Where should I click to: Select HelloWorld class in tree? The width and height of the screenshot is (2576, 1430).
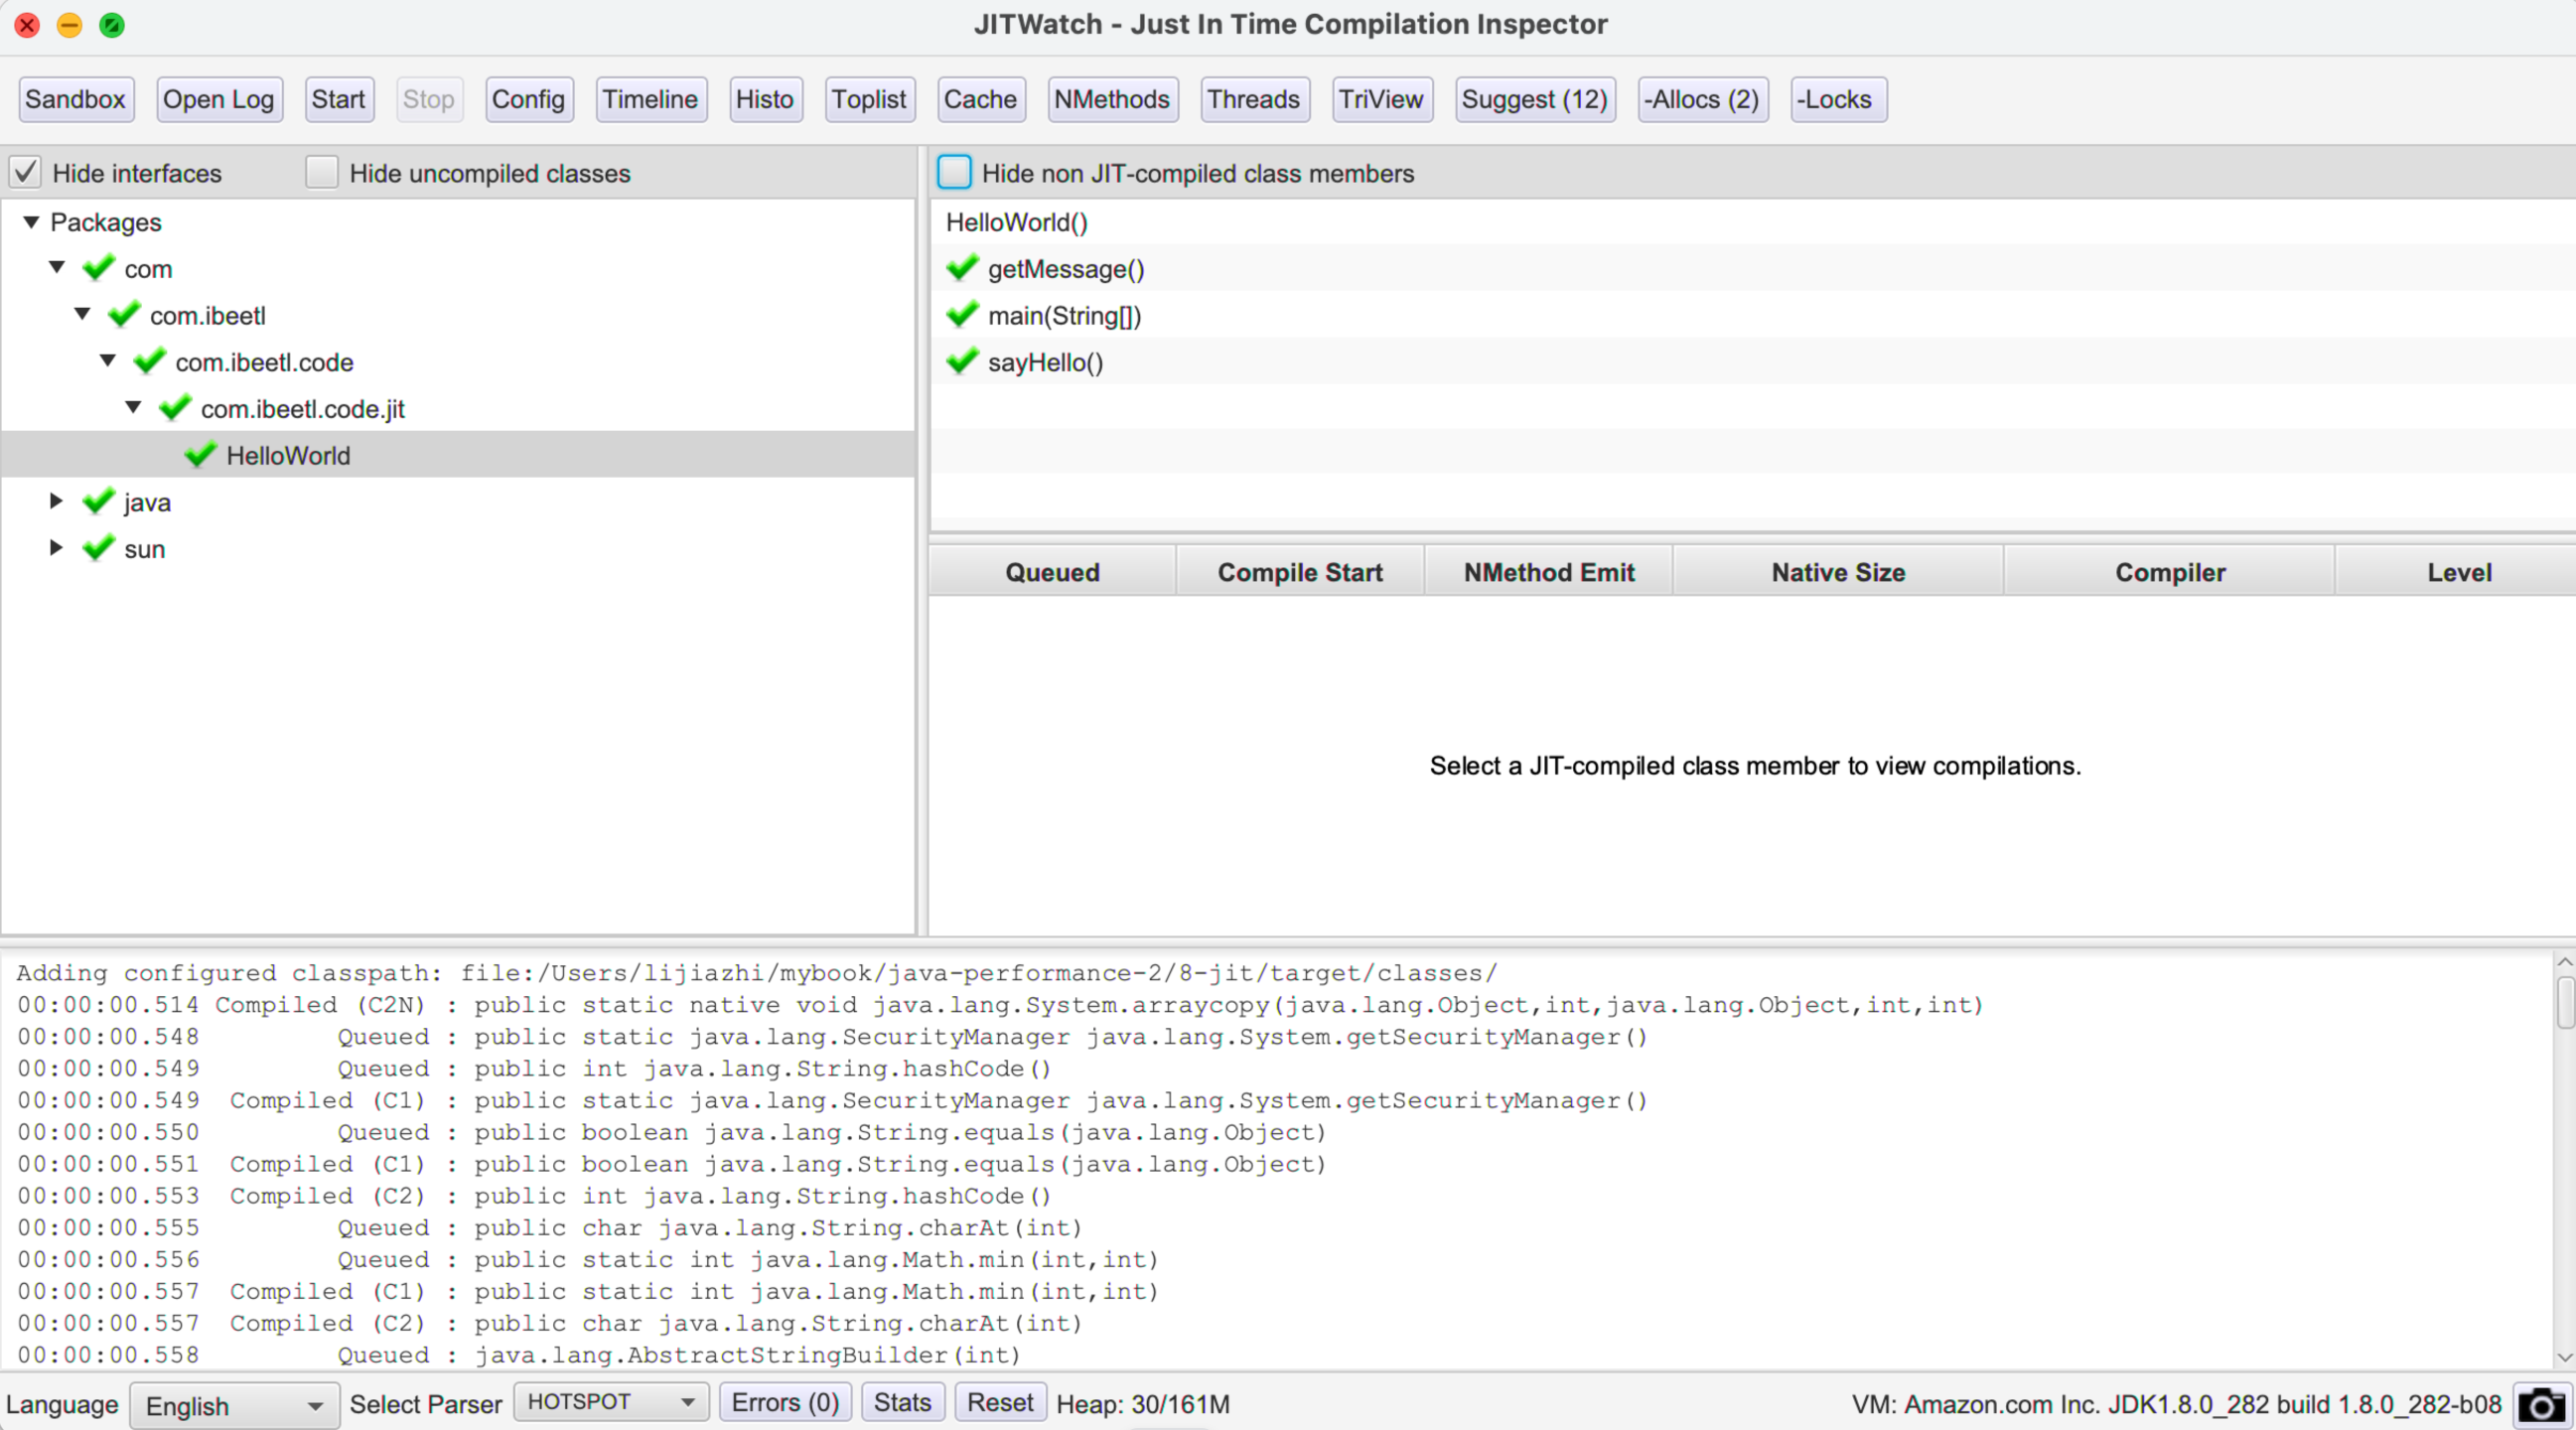pos(458,455)
